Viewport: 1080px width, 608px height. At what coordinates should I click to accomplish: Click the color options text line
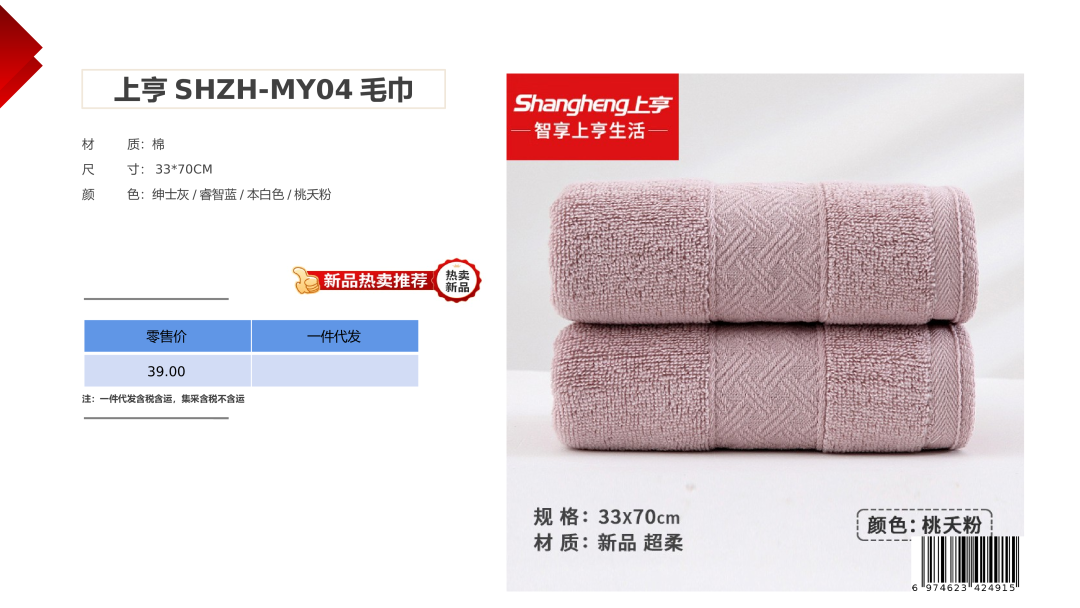(x=206, y=195)
